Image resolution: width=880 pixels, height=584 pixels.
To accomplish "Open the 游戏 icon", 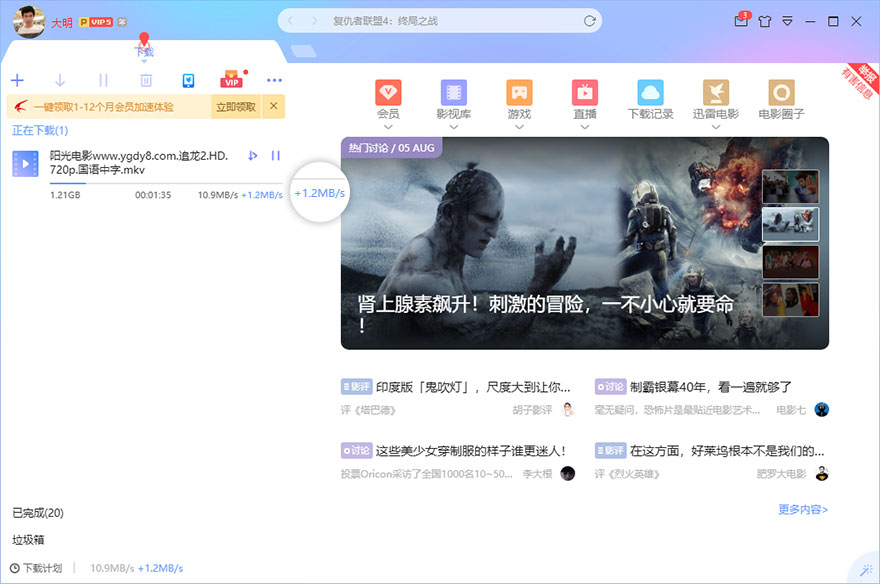I will coord(519,92).
